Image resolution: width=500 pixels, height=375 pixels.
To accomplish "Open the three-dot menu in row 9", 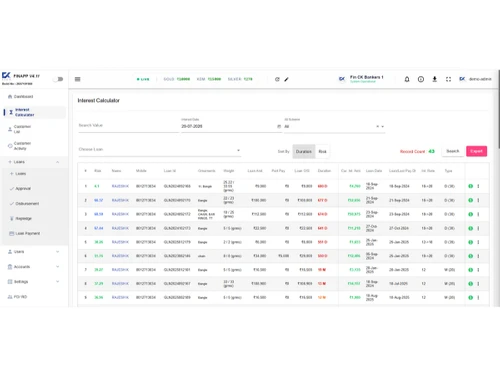I will 478,297.
